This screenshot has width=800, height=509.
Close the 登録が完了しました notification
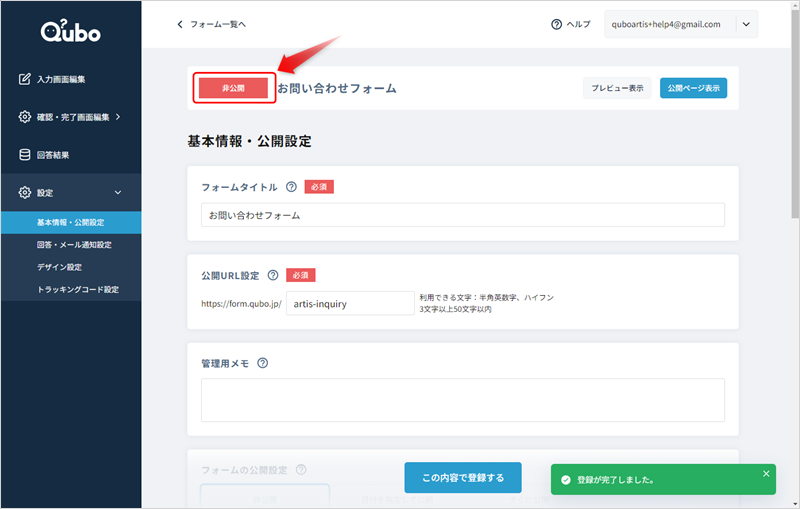click(766, 473)
